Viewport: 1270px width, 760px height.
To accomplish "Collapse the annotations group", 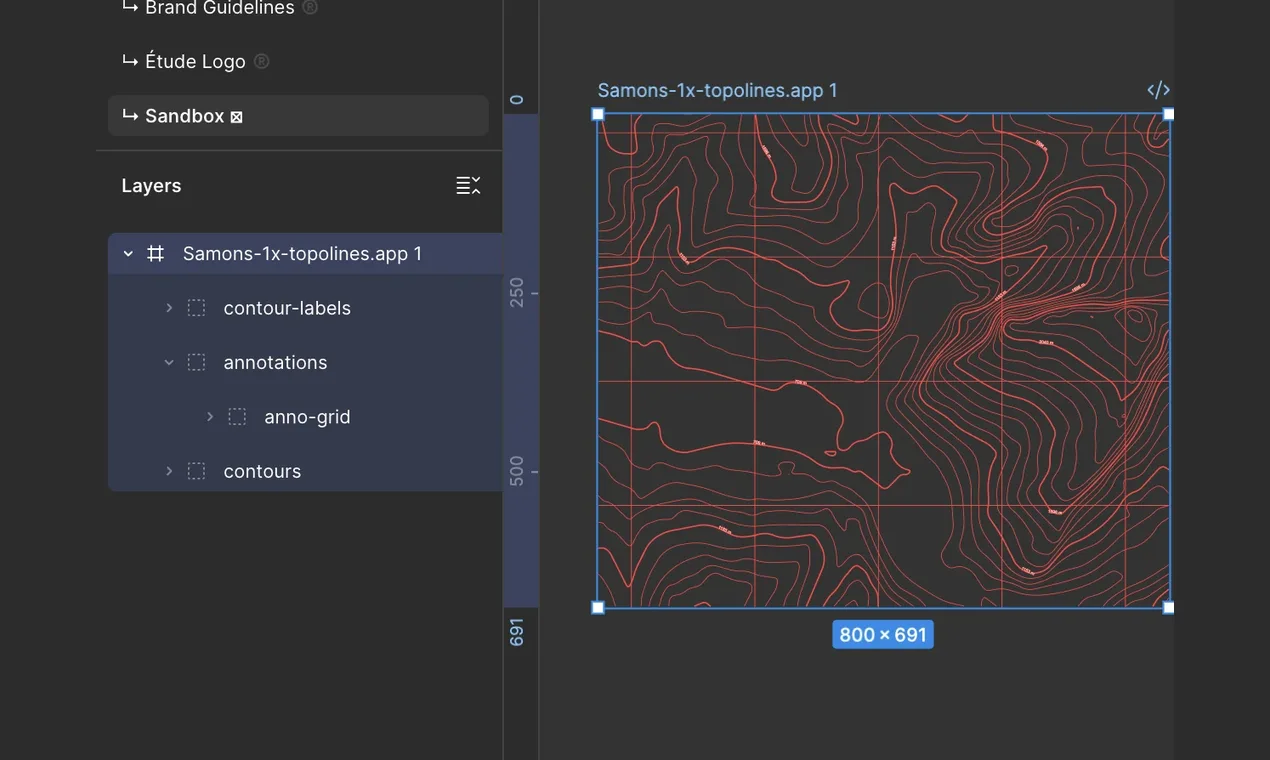I will pos(169,362).
